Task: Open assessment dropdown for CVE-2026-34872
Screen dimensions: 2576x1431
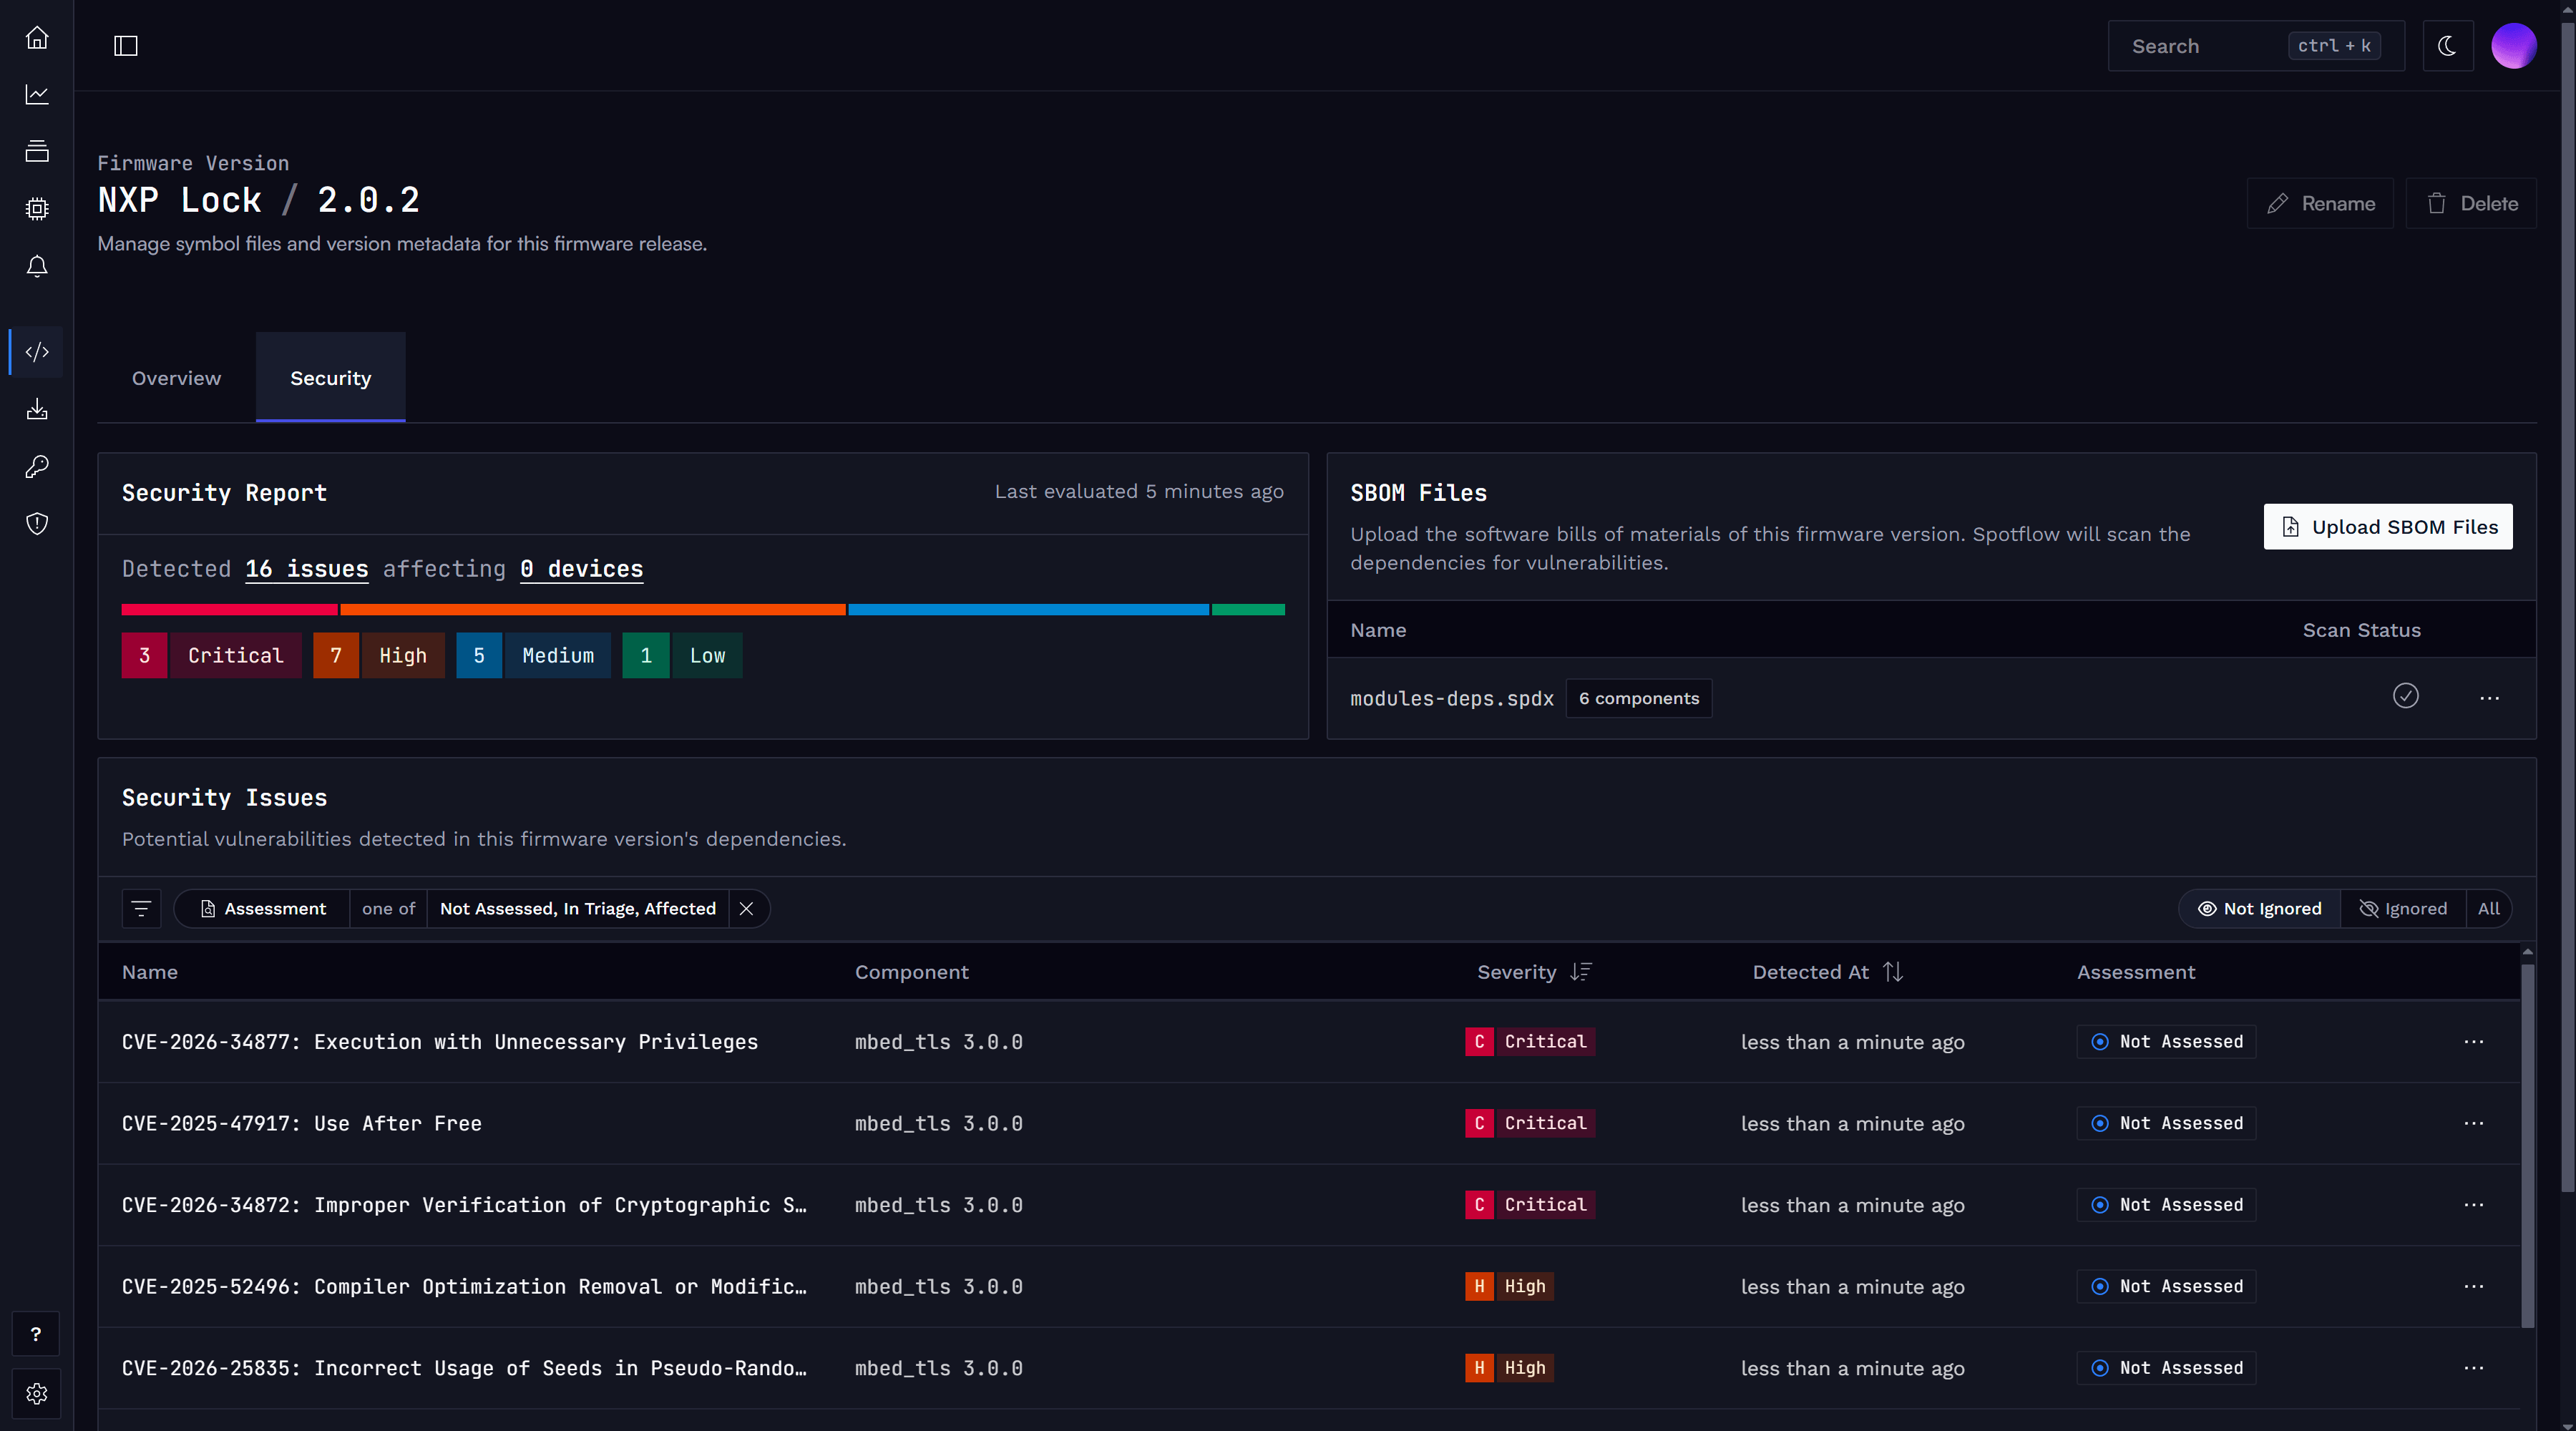Action: (2166, 1204)
